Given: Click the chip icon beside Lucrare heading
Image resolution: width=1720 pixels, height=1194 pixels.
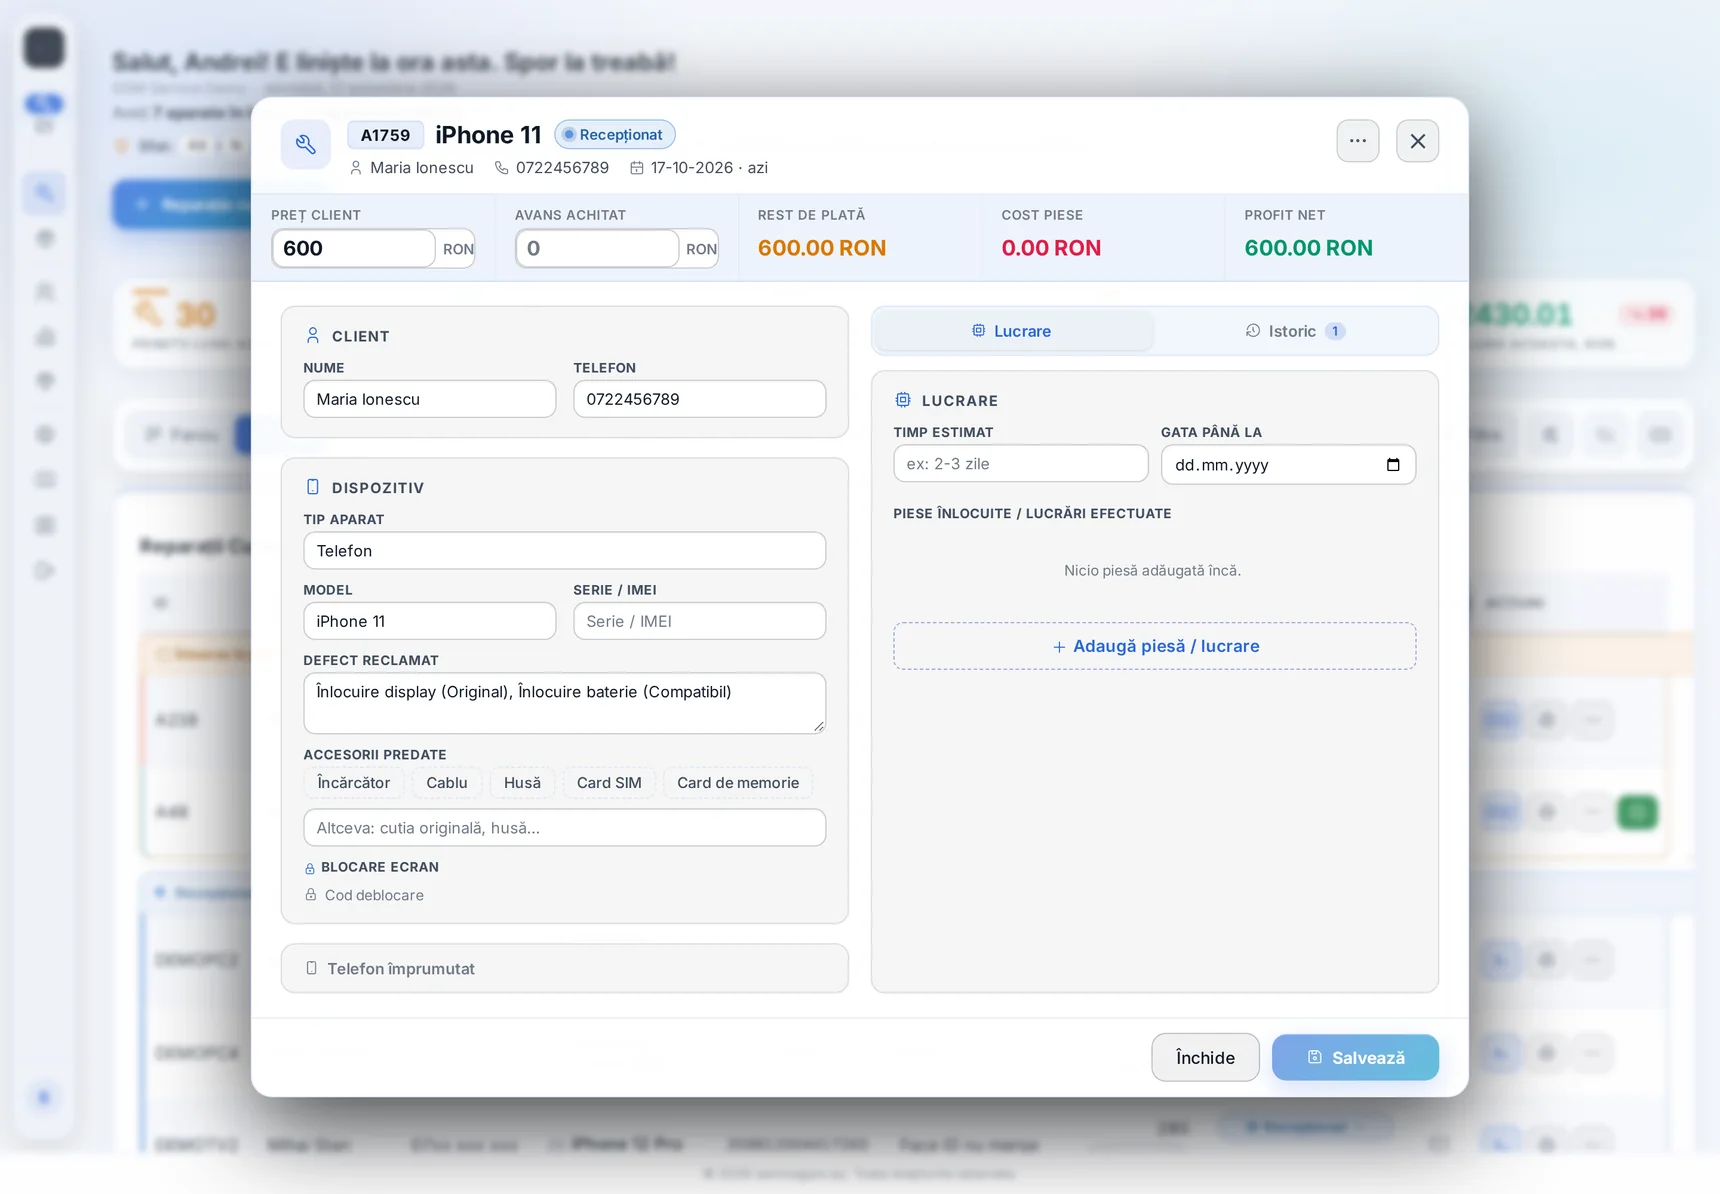Looking at the screenshot, I should pos(903,400).
